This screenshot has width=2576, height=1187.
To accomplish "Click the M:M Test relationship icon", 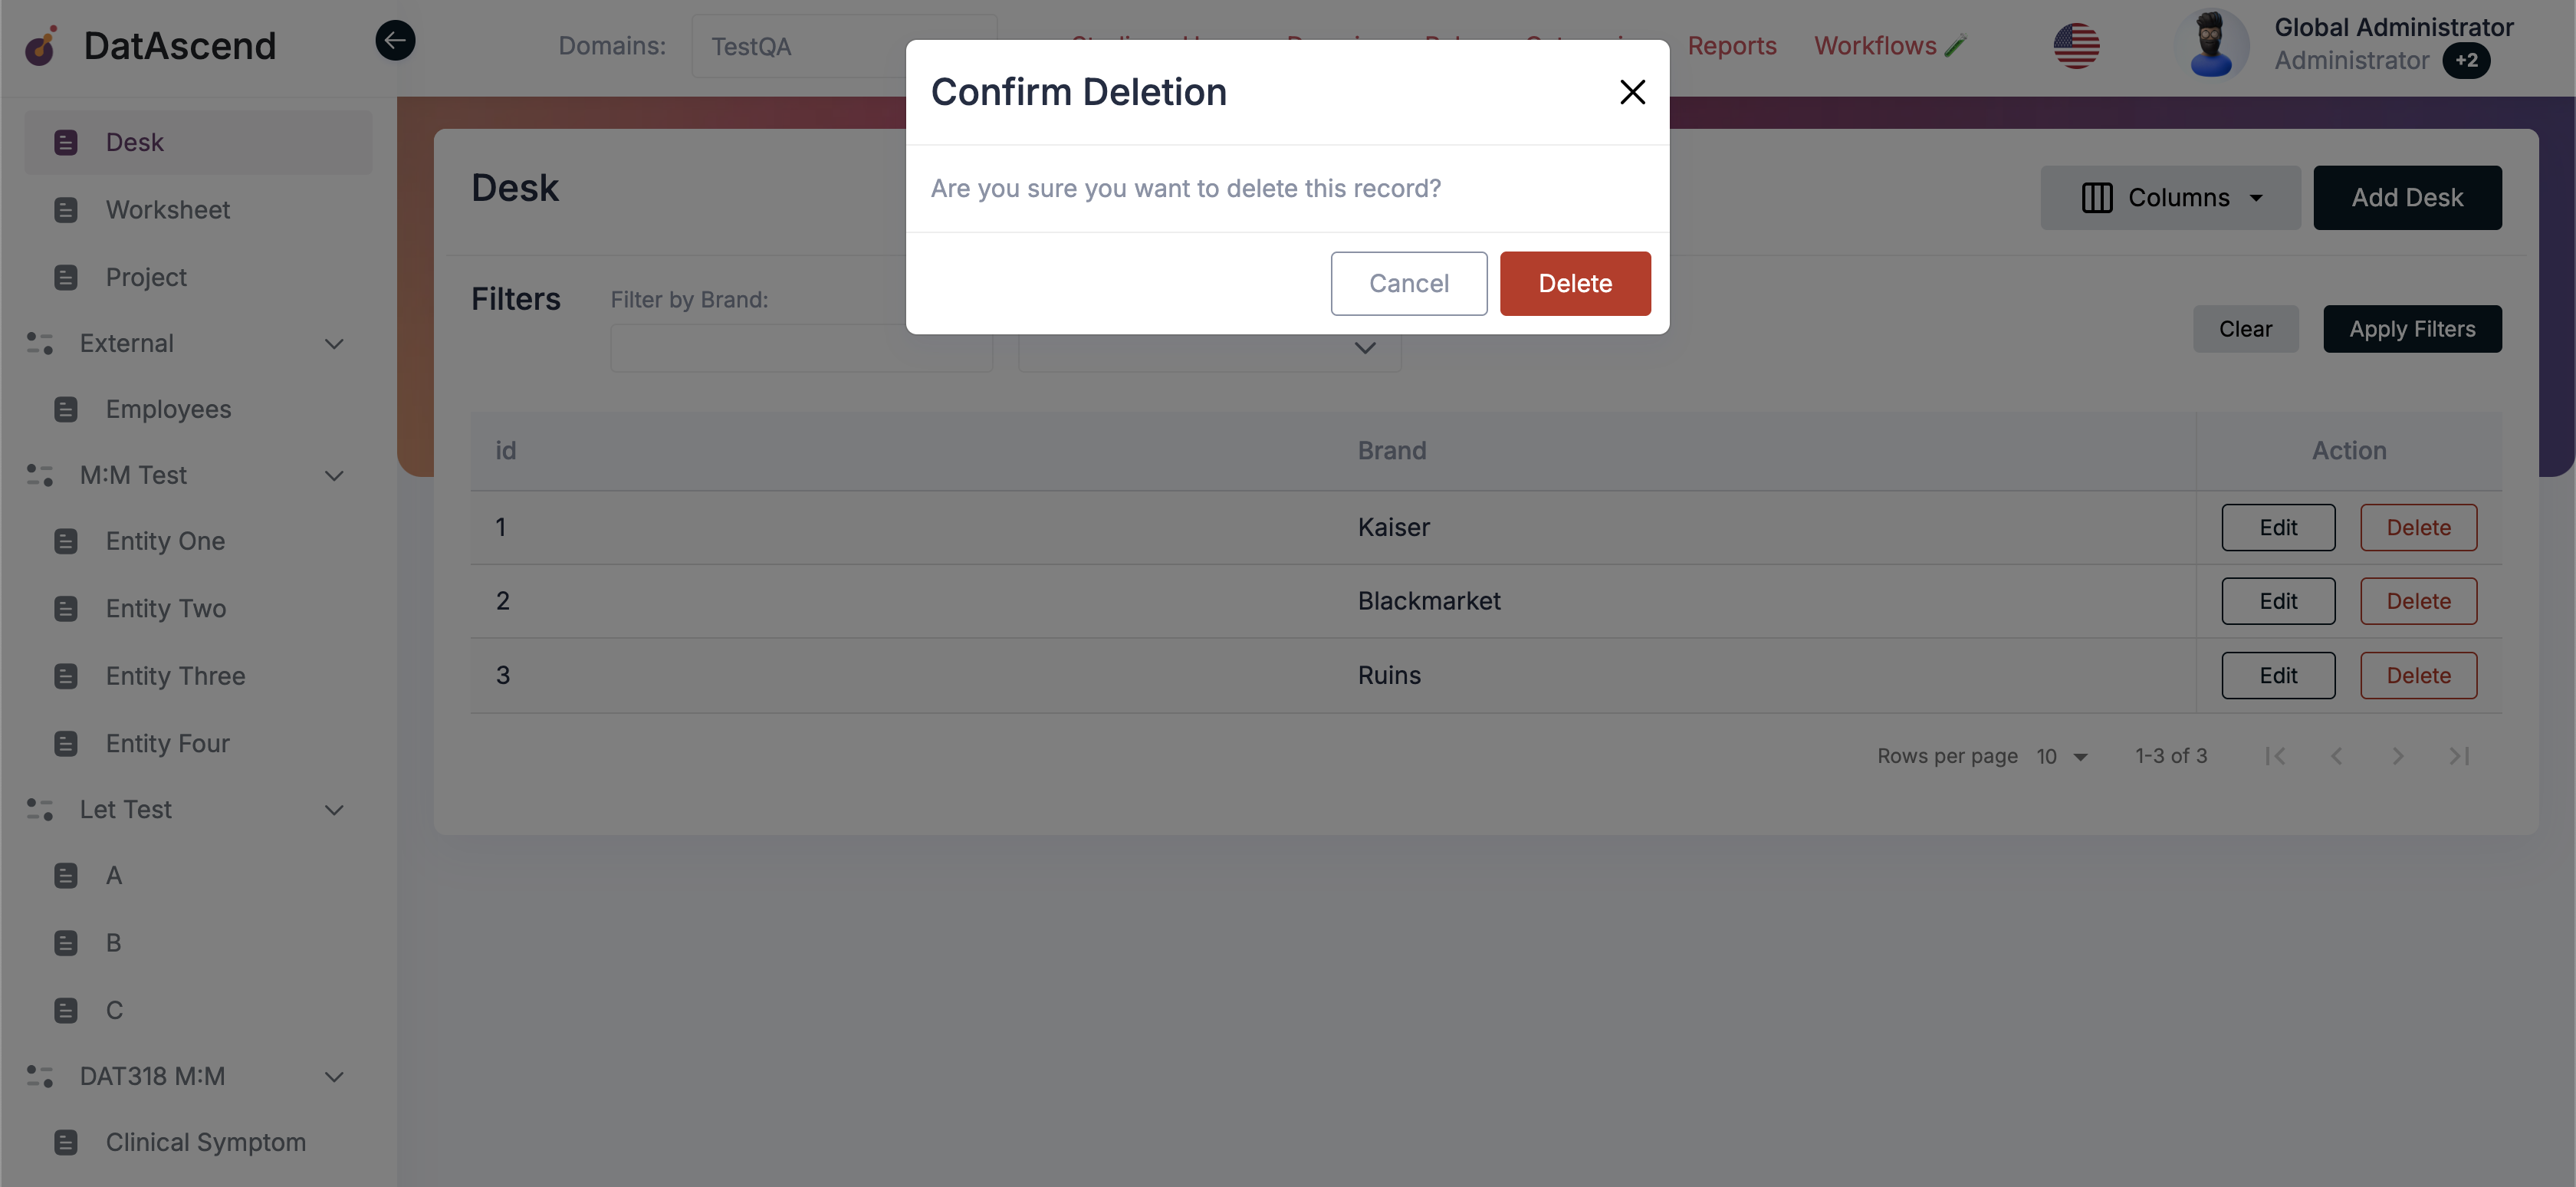I will pos(40,475).
